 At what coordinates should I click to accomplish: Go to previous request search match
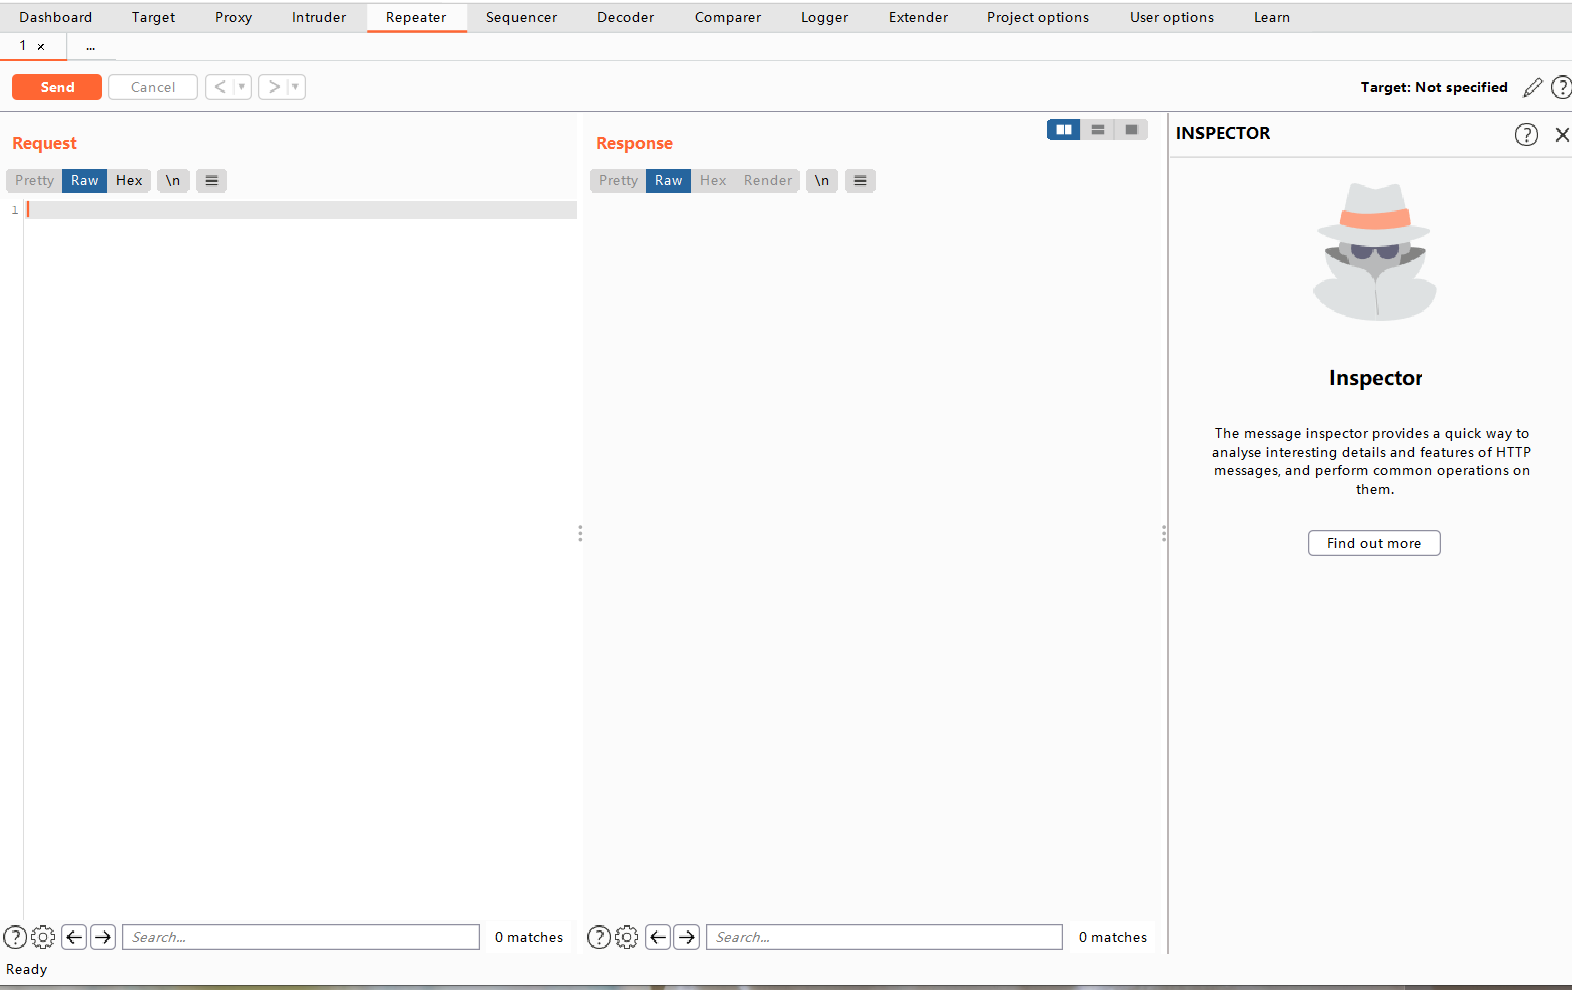[74, 937]
